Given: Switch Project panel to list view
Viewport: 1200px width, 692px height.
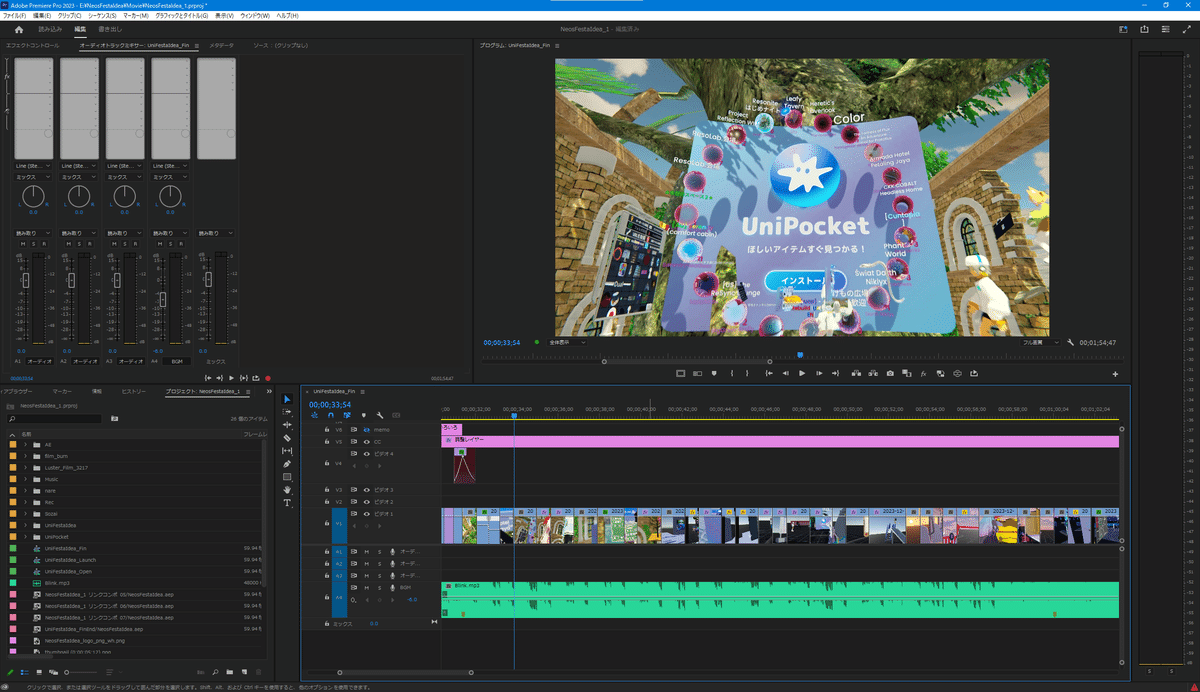Looking at the screenshot, I should click(x=25, y=672).
